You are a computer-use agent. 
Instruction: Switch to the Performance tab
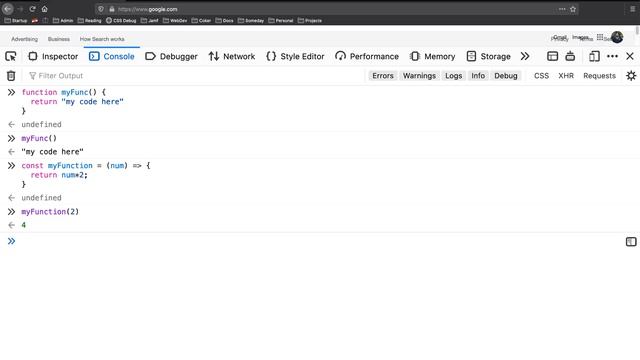click(x=367, y=56)
